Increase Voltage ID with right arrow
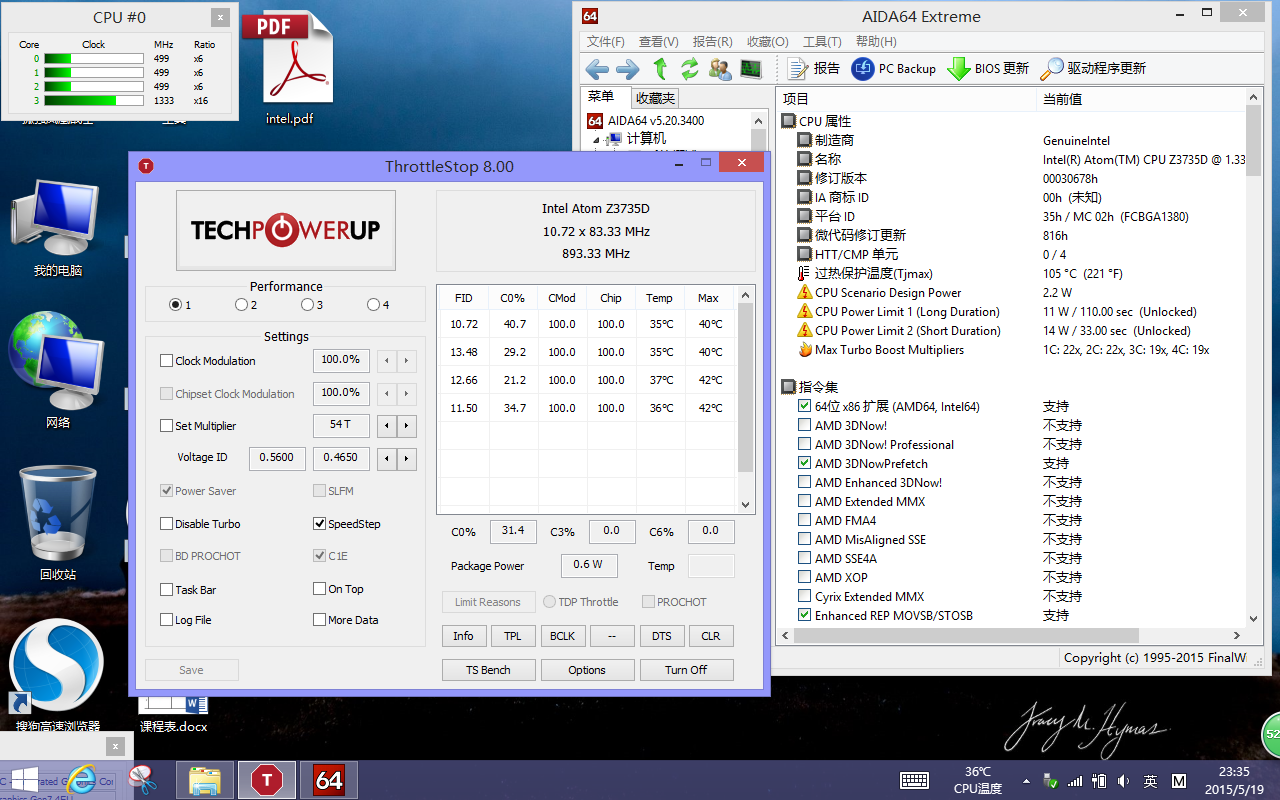The width and height of the screenshot is (1280, 800). 406,459
